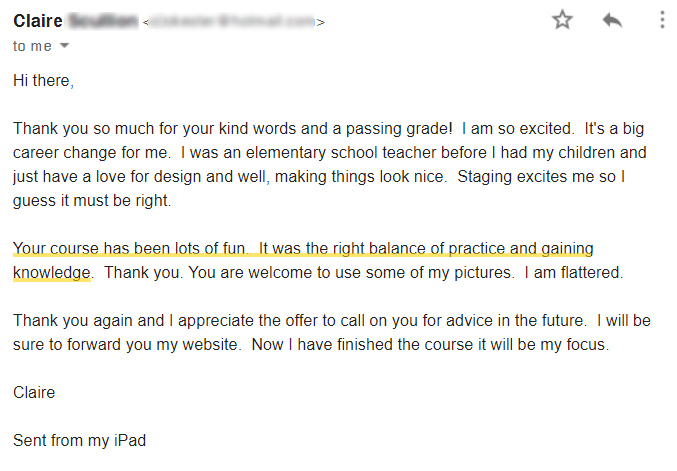Click the sentence 'I am flattered.'
677x471 pixels.
pyautogui.click(x=574, y=272)
